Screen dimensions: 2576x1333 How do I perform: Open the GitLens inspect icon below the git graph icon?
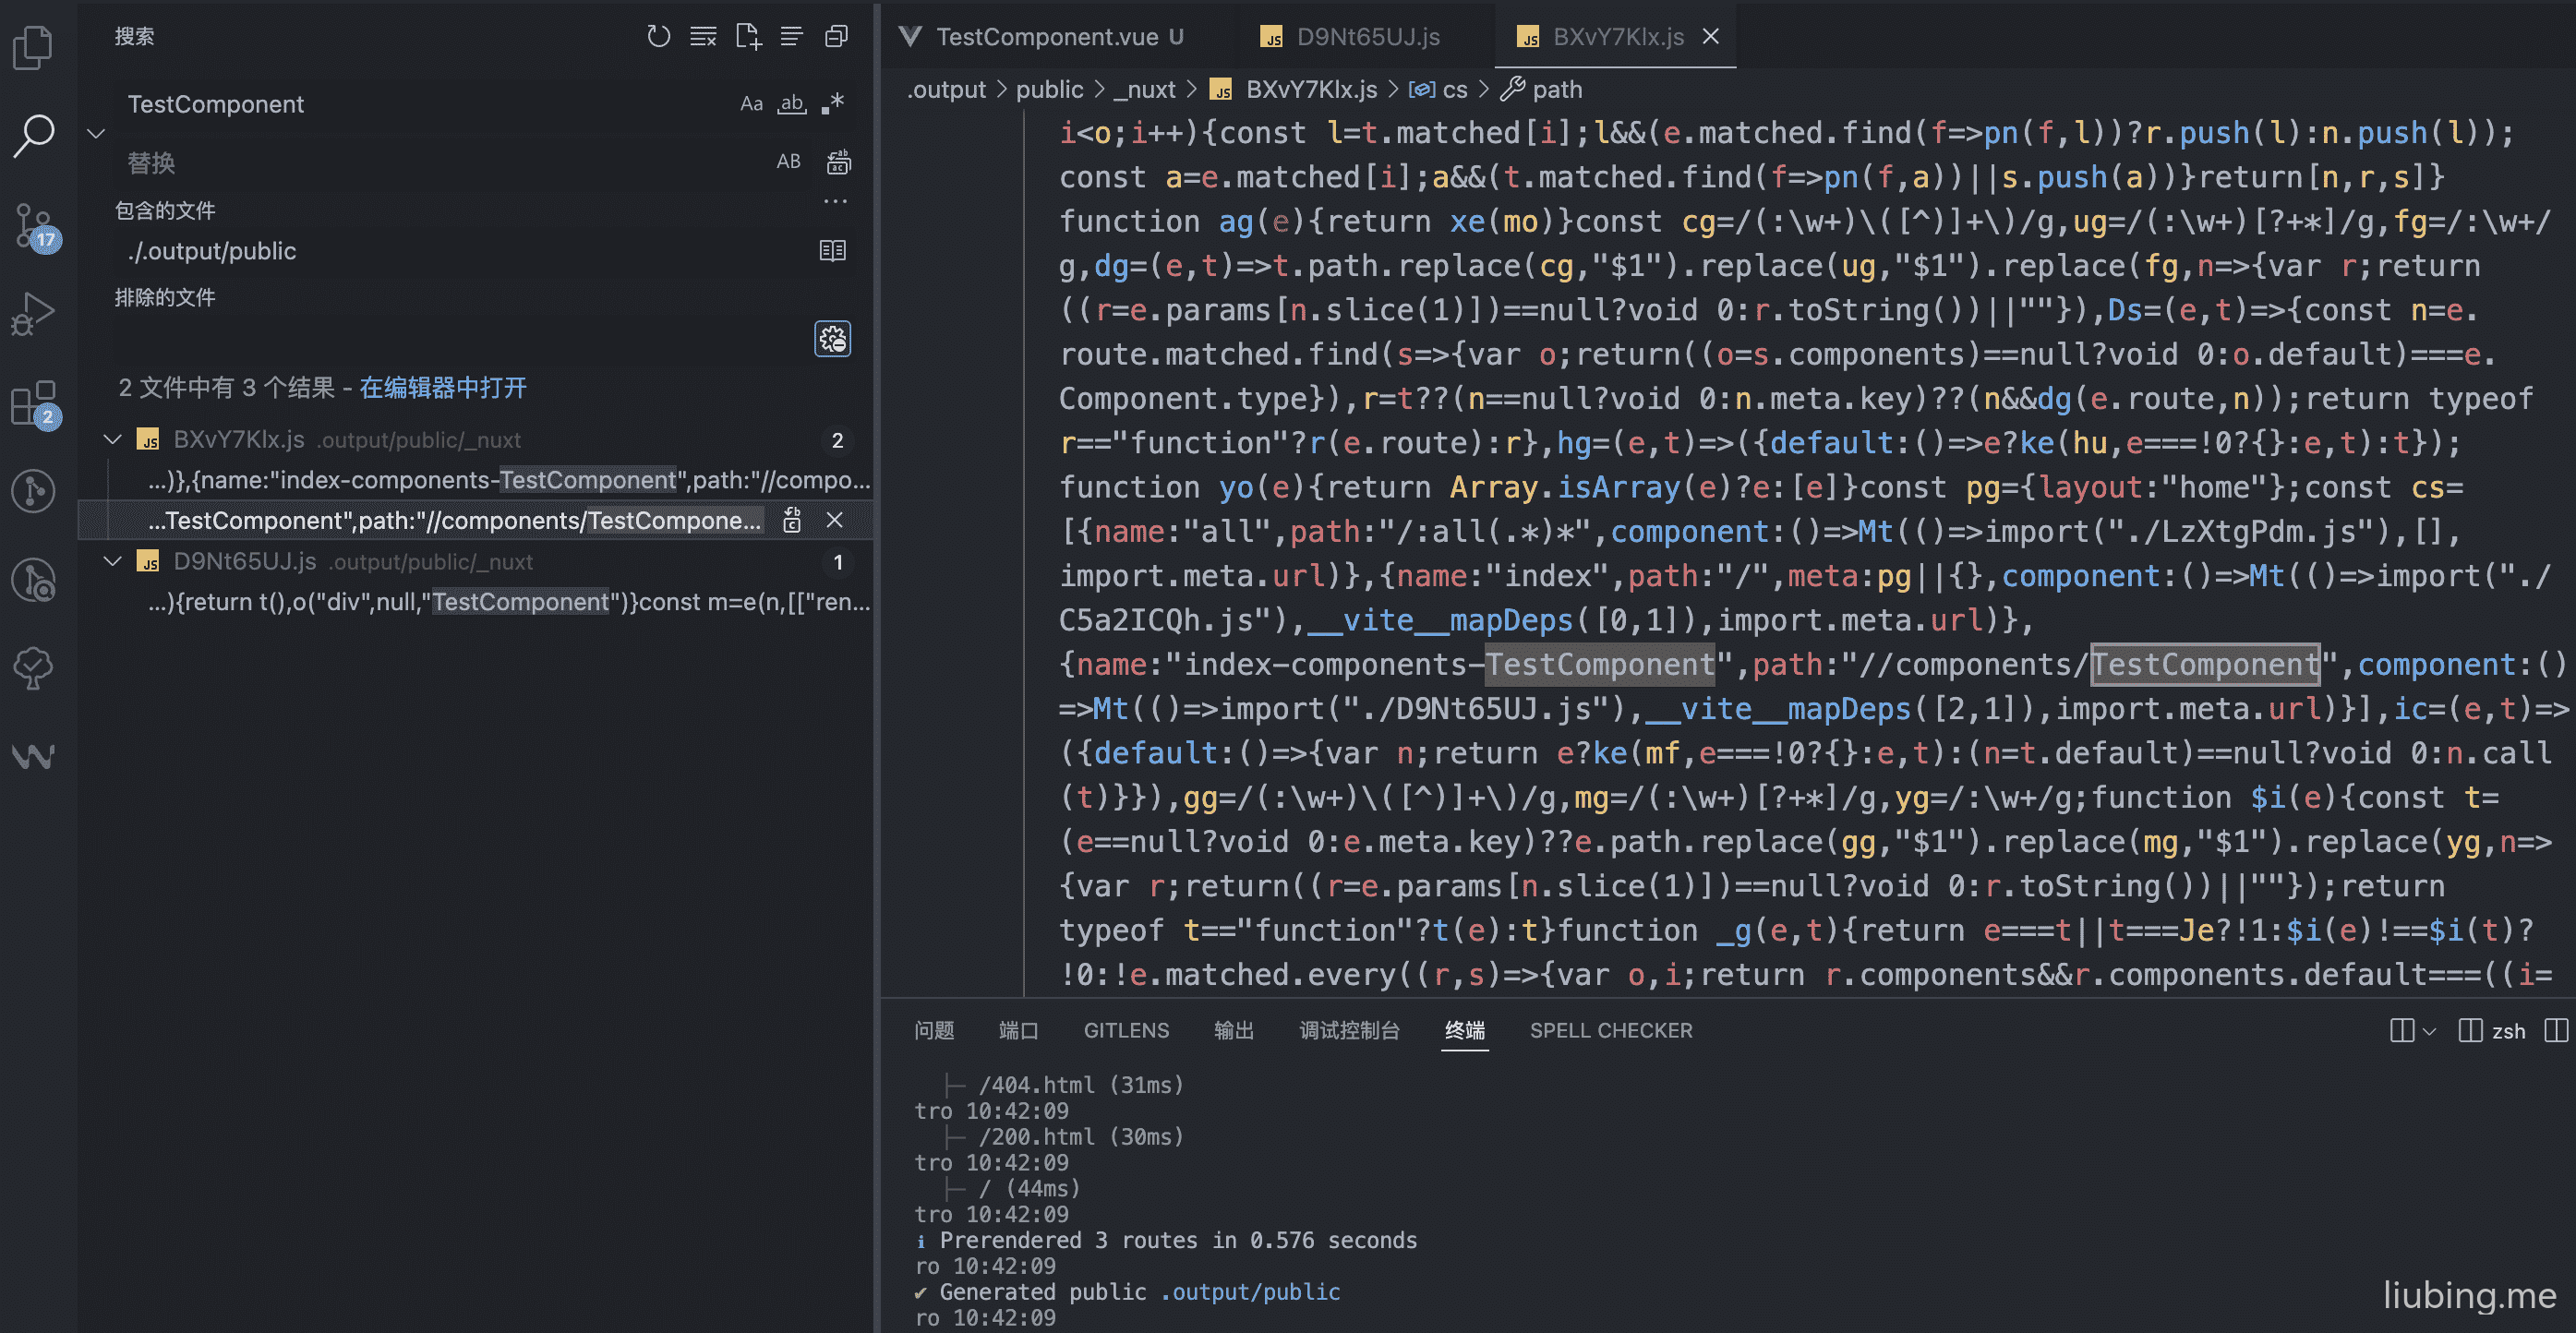[x=33, y=580]
